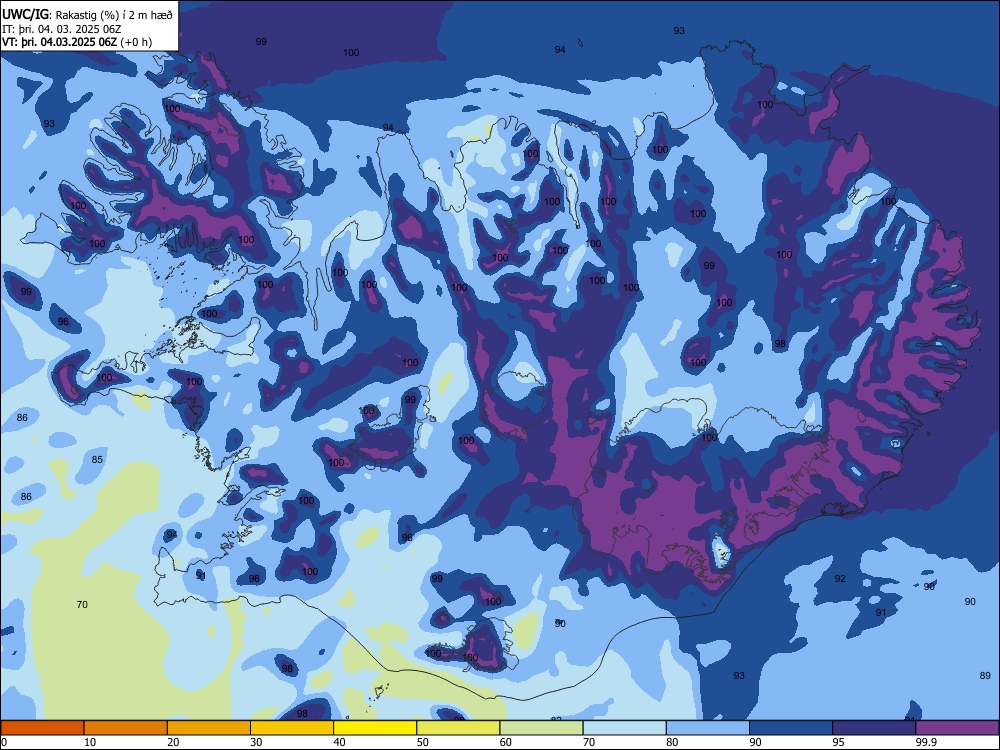The image size is (1000, 750).
Task: Click the "30" legend tick label
Action: pyautogui.click(x=256, y=742)
